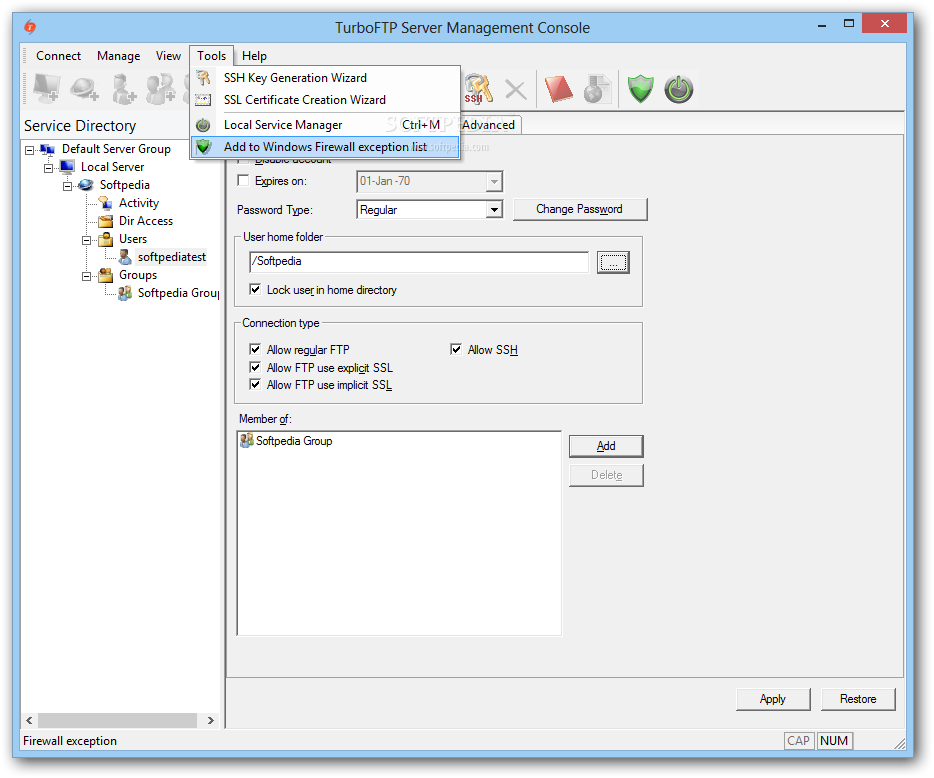
Task: Click the scroll left arrow under tree
Action: (x=29, y=720)
